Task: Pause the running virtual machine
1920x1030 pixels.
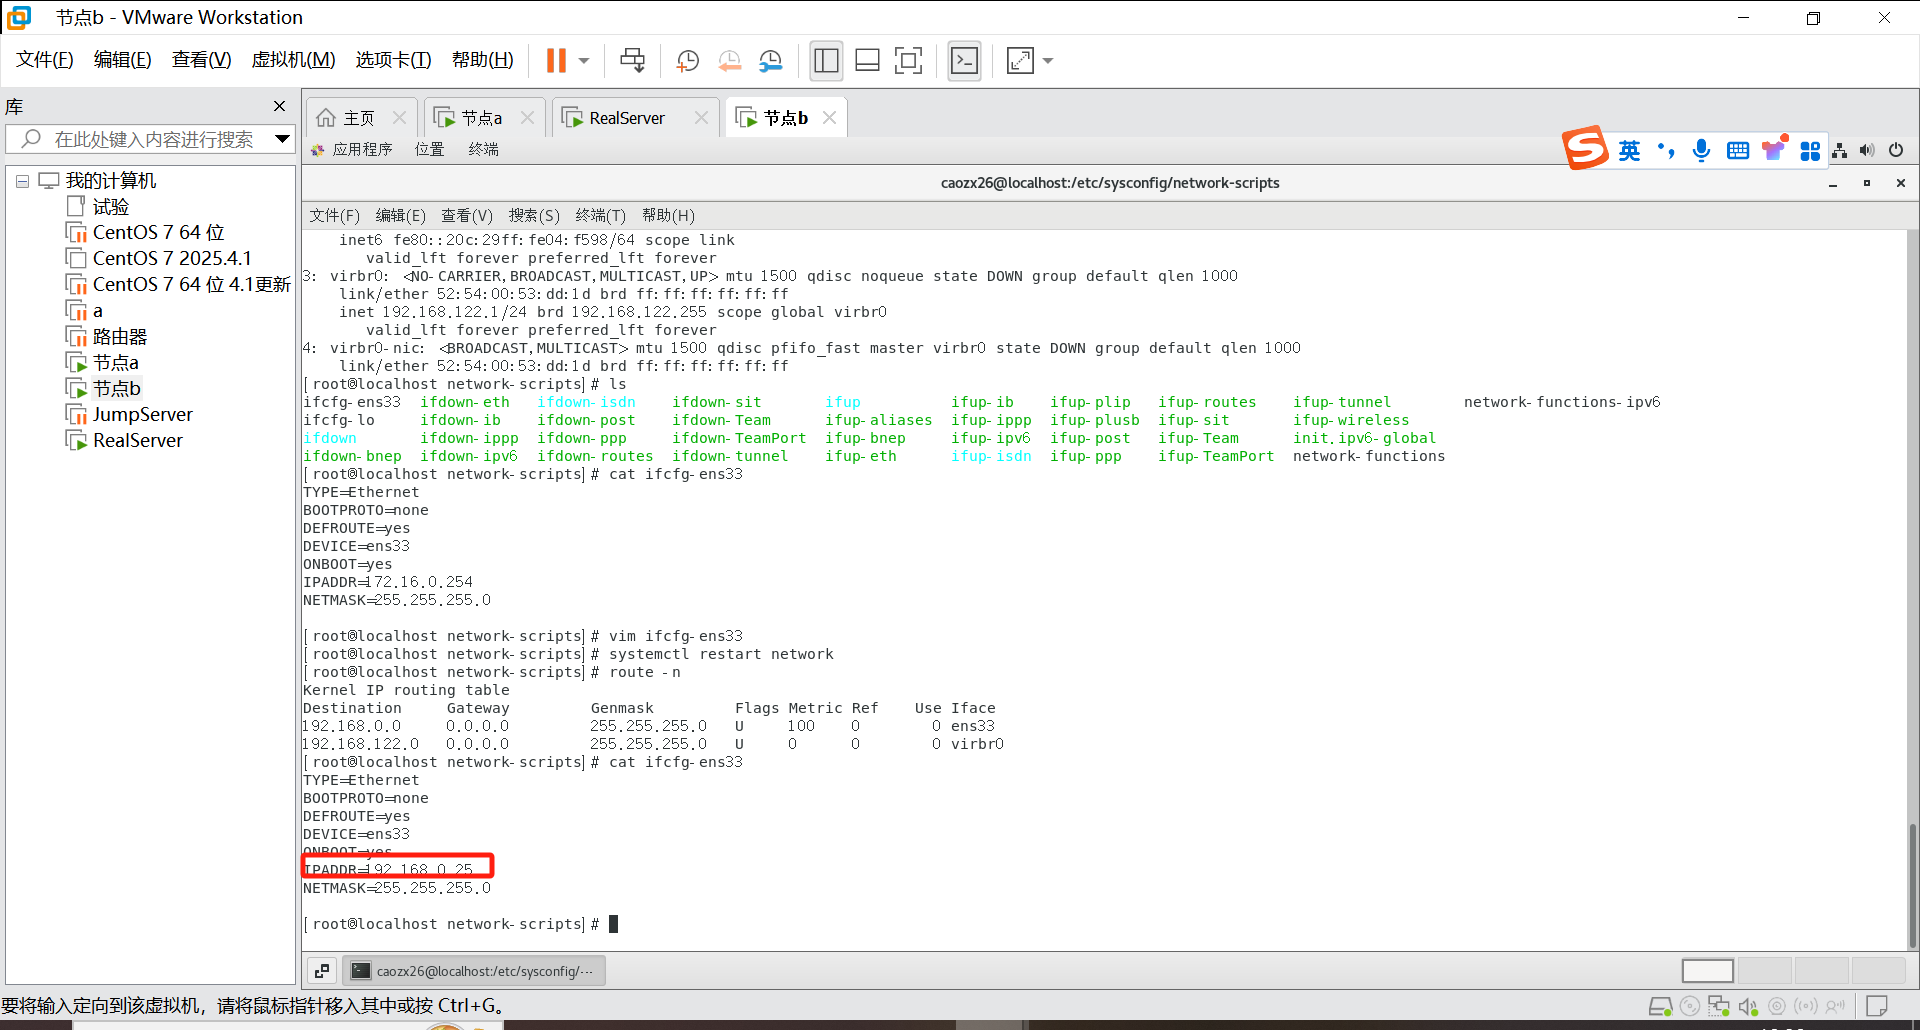Action: [556, 61]
